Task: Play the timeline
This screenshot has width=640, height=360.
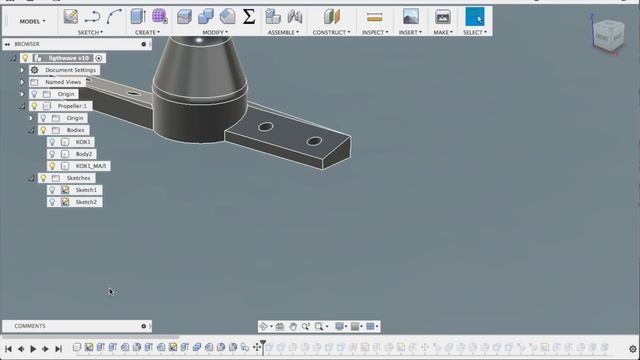Action: [33, 349]
